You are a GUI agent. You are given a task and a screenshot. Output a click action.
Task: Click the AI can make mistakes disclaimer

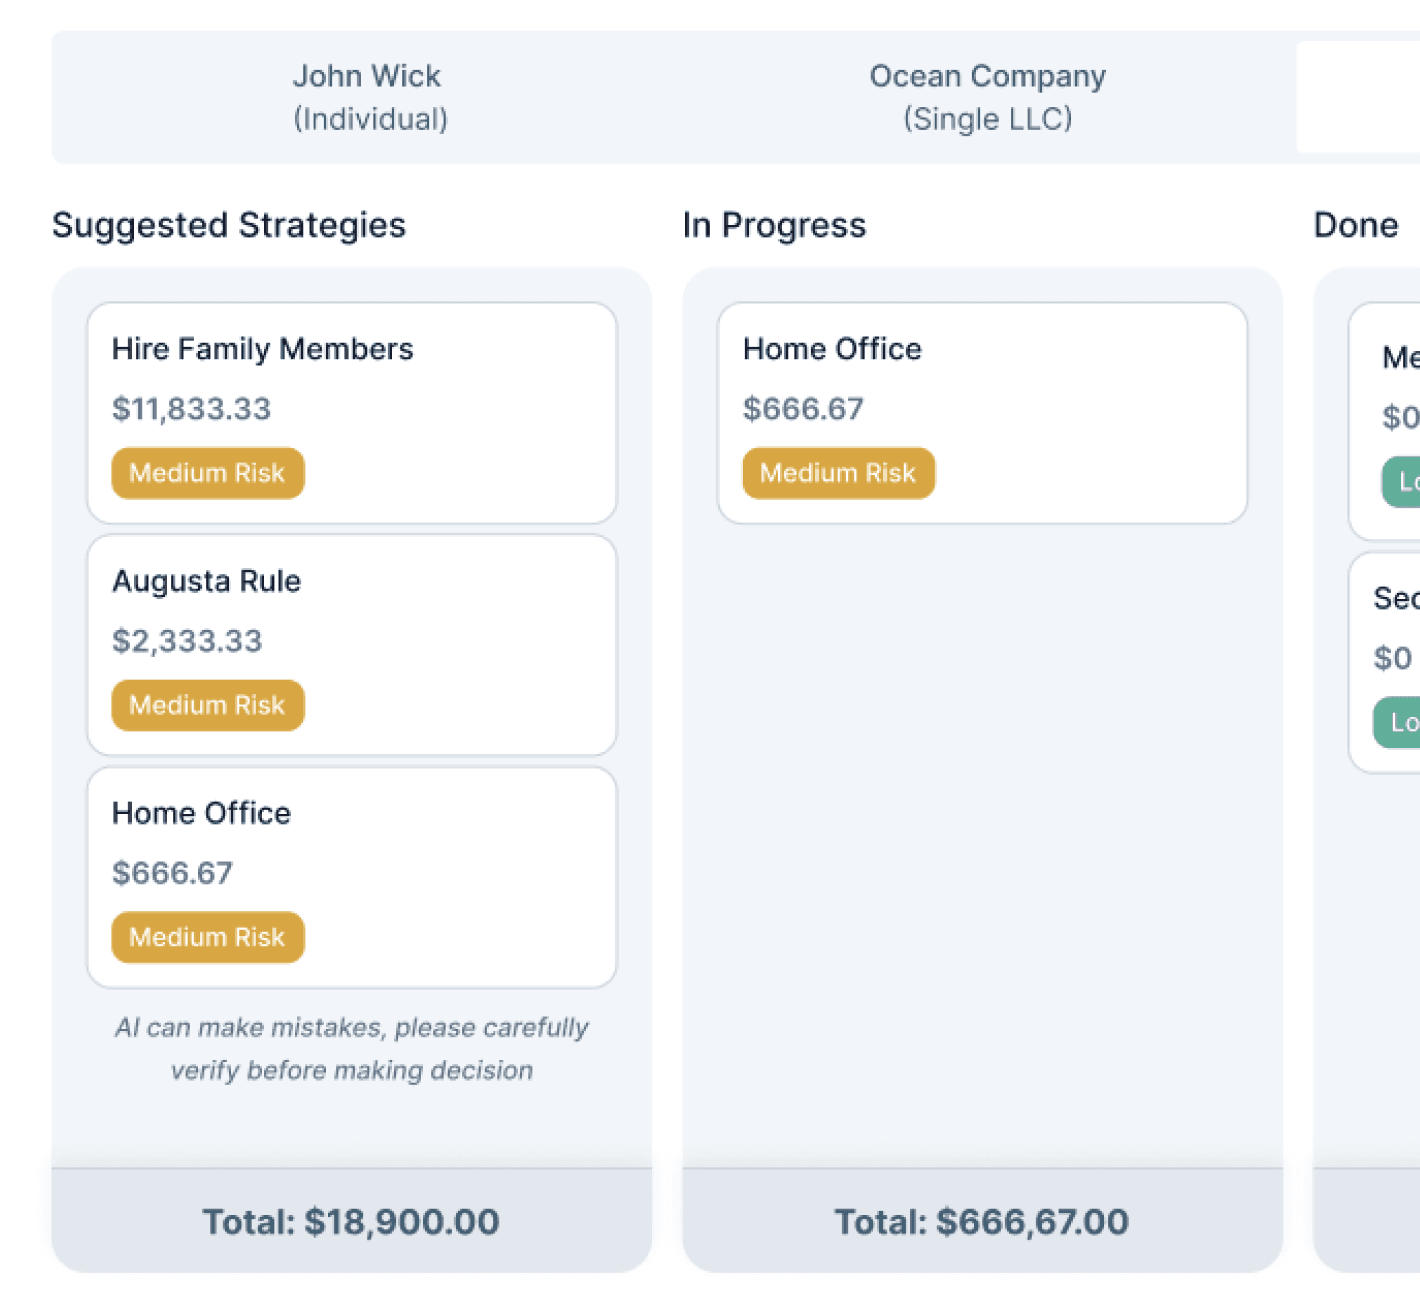(351, 1048)
